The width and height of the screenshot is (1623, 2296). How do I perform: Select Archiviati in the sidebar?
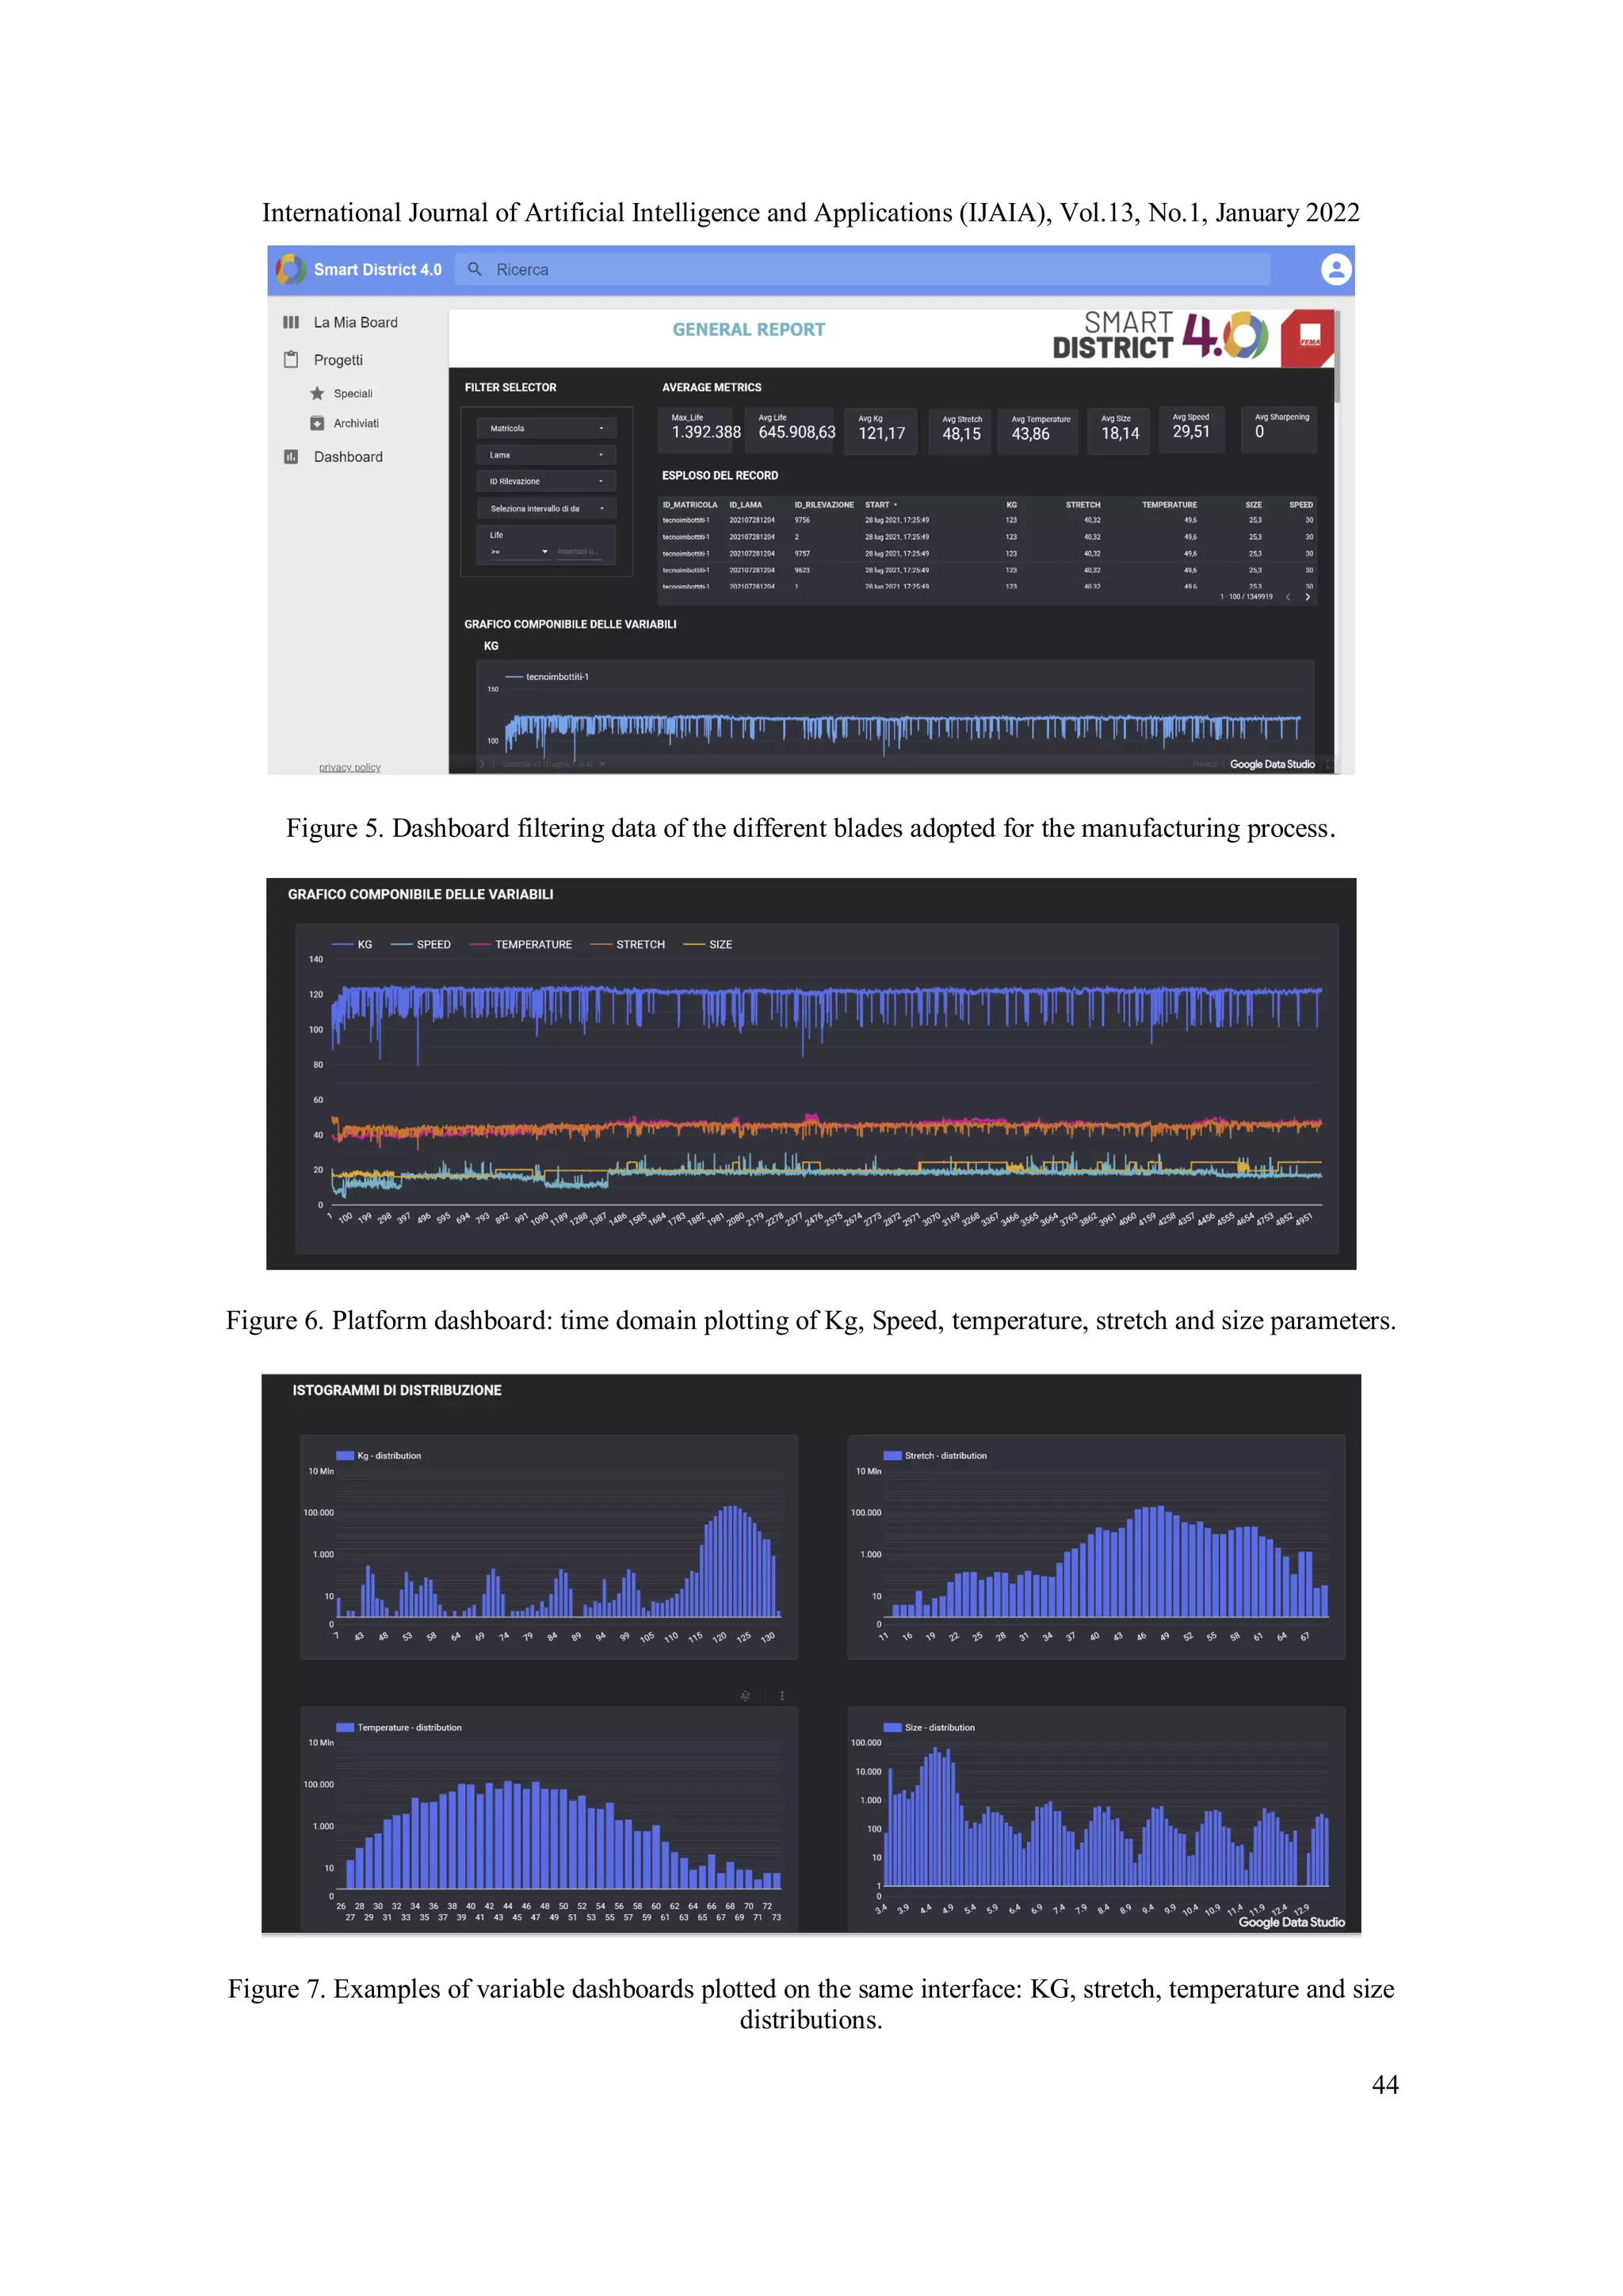click(356, 424)
